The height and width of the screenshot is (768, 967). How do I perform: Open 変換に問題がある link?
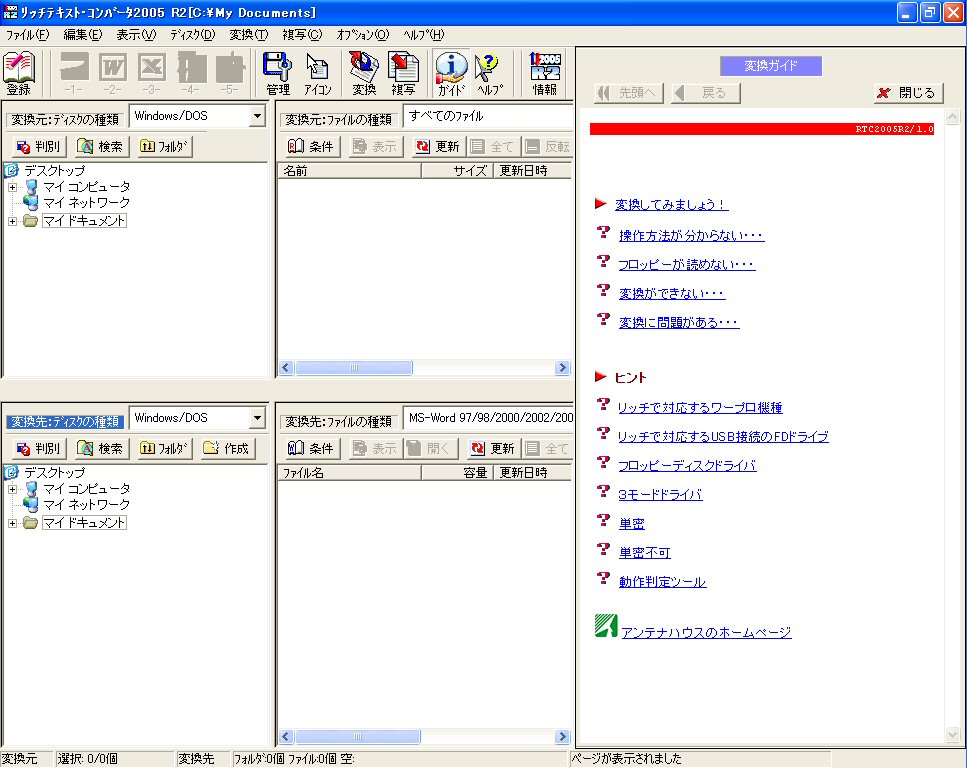(x=679, y=323)
